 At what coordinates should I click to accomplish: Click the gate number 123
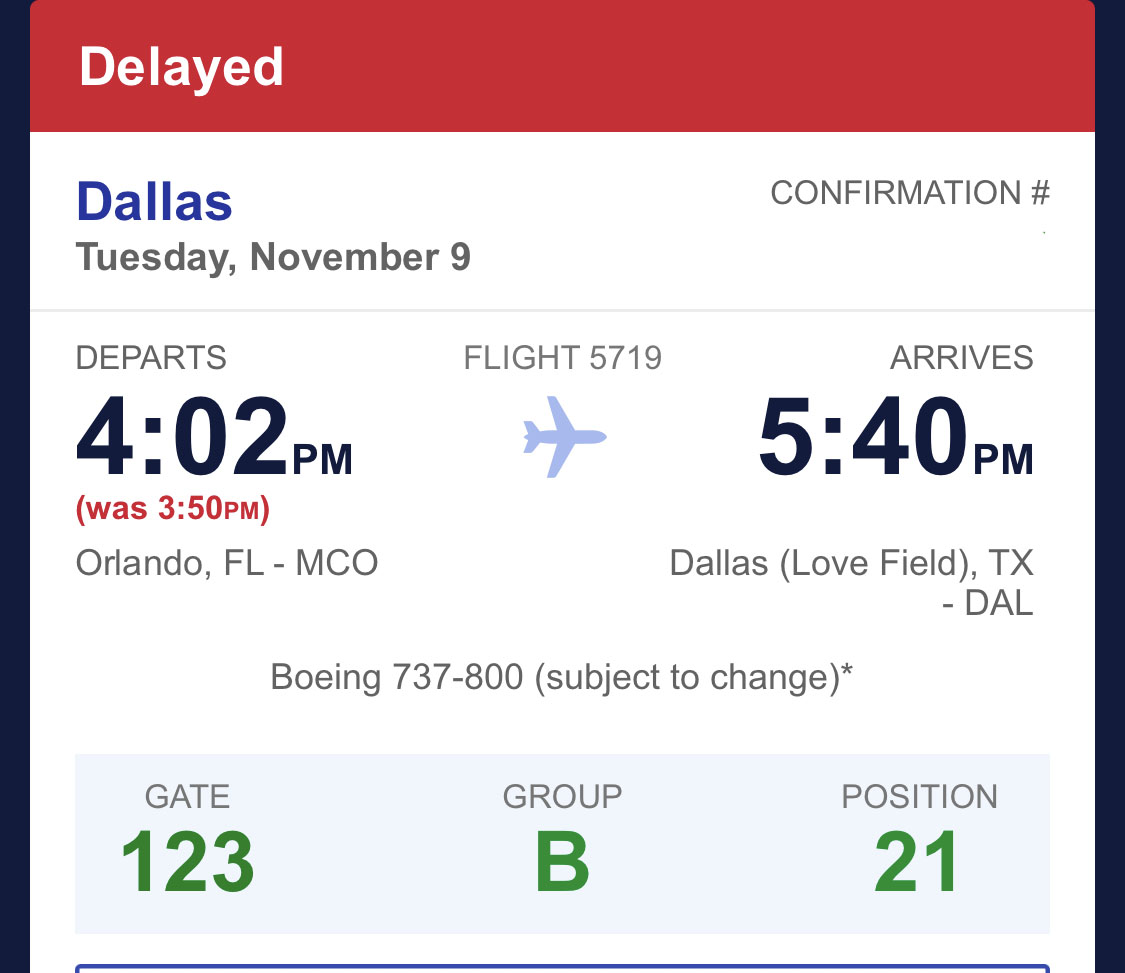[x=187, y=862]
